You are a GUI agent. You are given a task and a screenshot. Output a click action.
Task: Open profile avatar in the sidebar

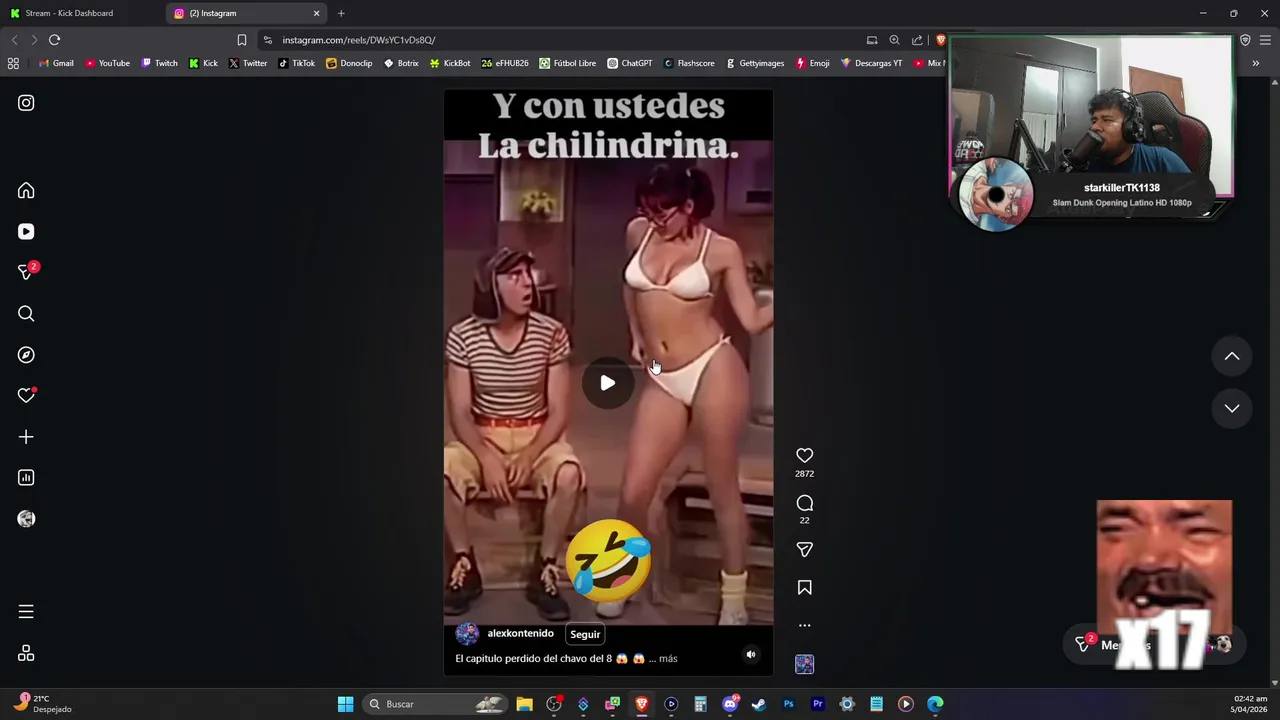pos(26,519)
